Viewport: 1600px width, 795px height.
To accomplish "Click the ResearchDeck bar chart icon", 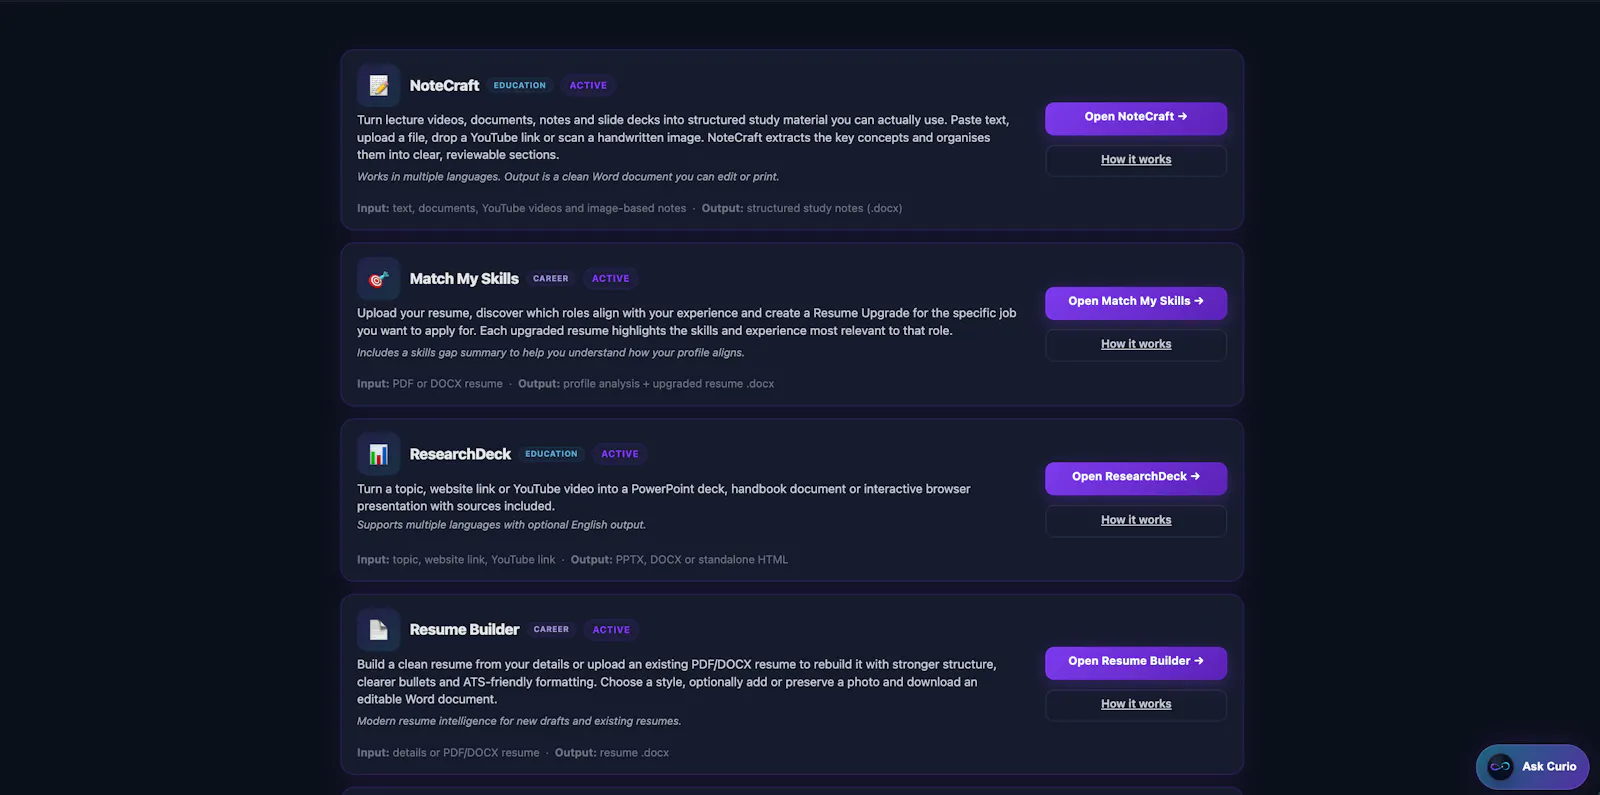I will [x=378, y=454].
